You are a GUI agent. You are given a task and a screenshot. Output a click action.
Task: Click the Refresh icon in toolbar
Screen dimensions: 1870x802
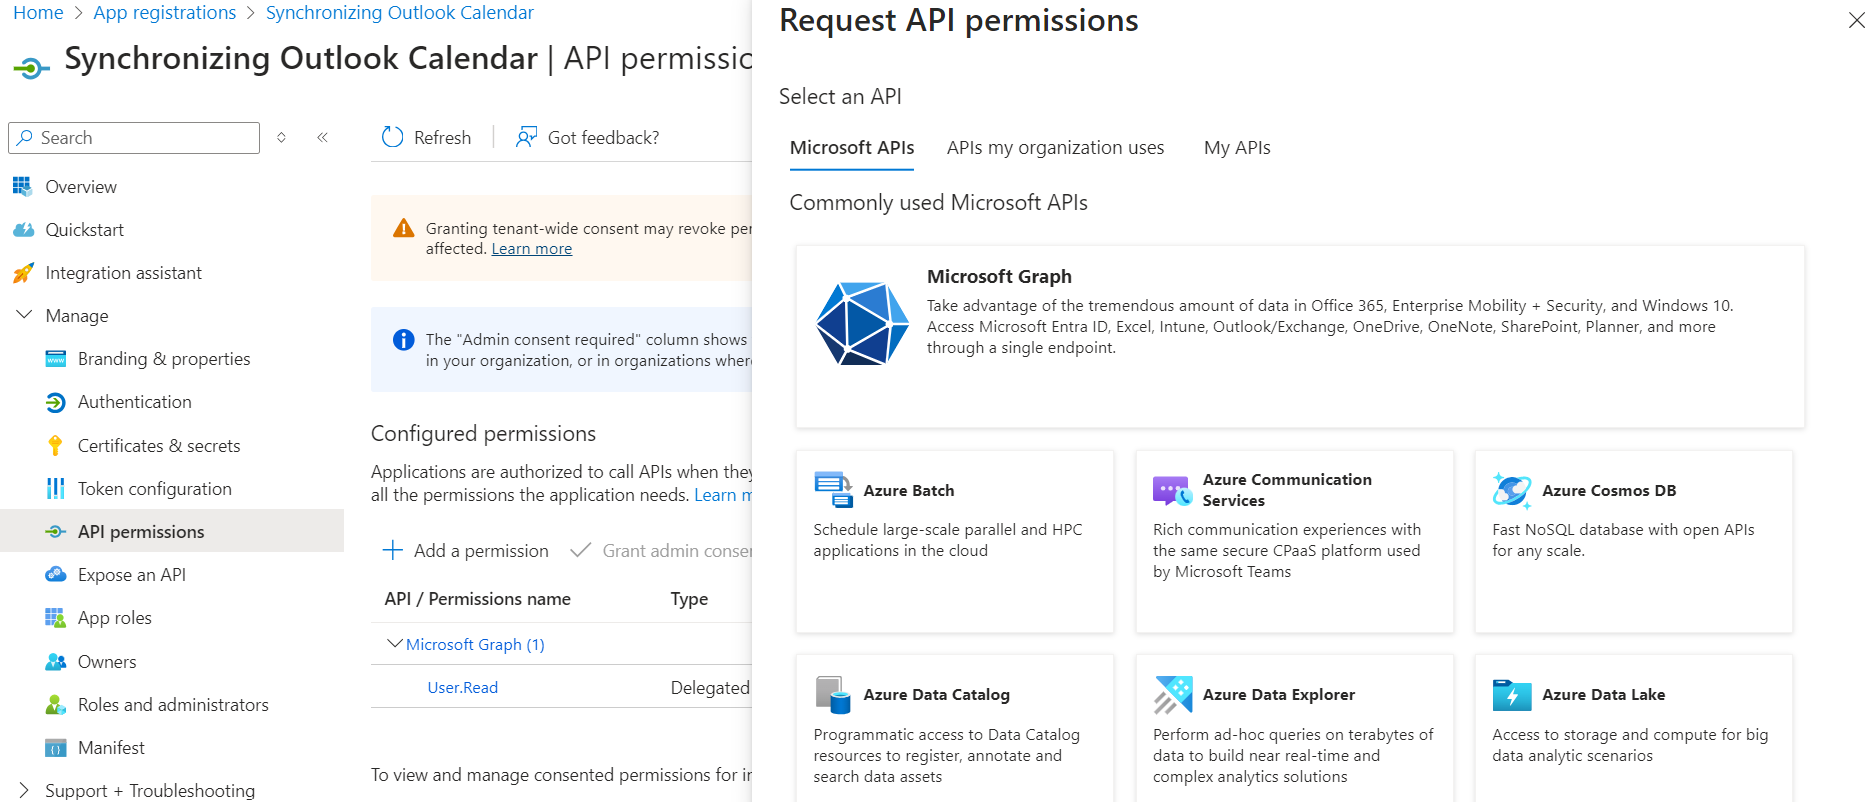[x=393, y=137]
